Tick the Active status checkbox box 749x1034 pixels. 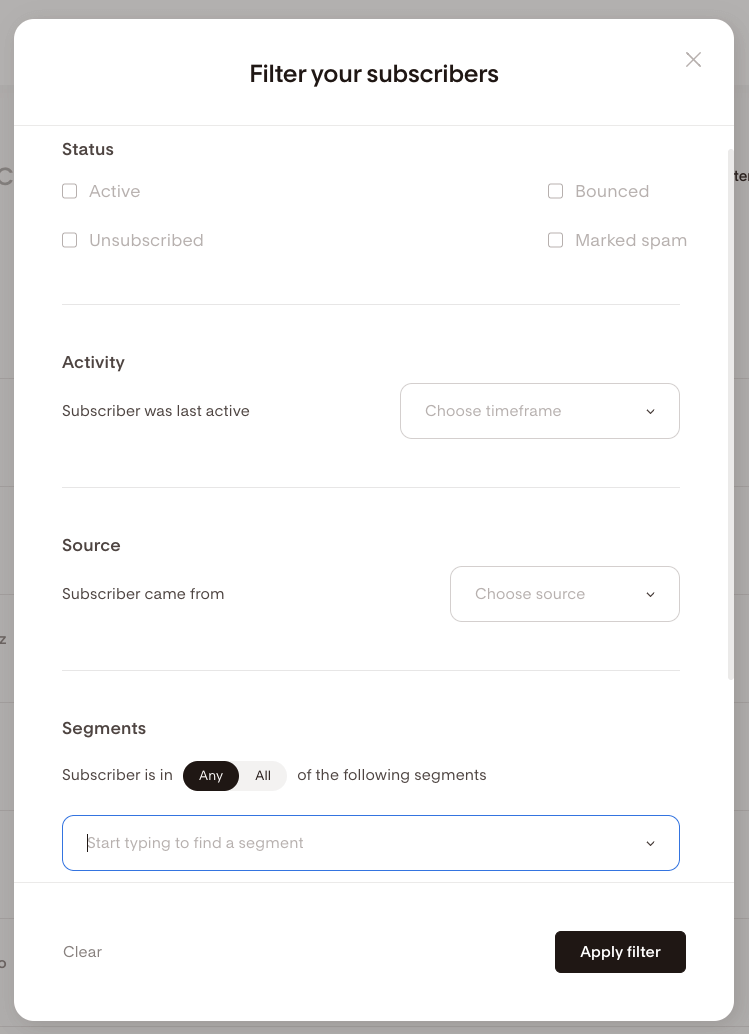point(70,191)
